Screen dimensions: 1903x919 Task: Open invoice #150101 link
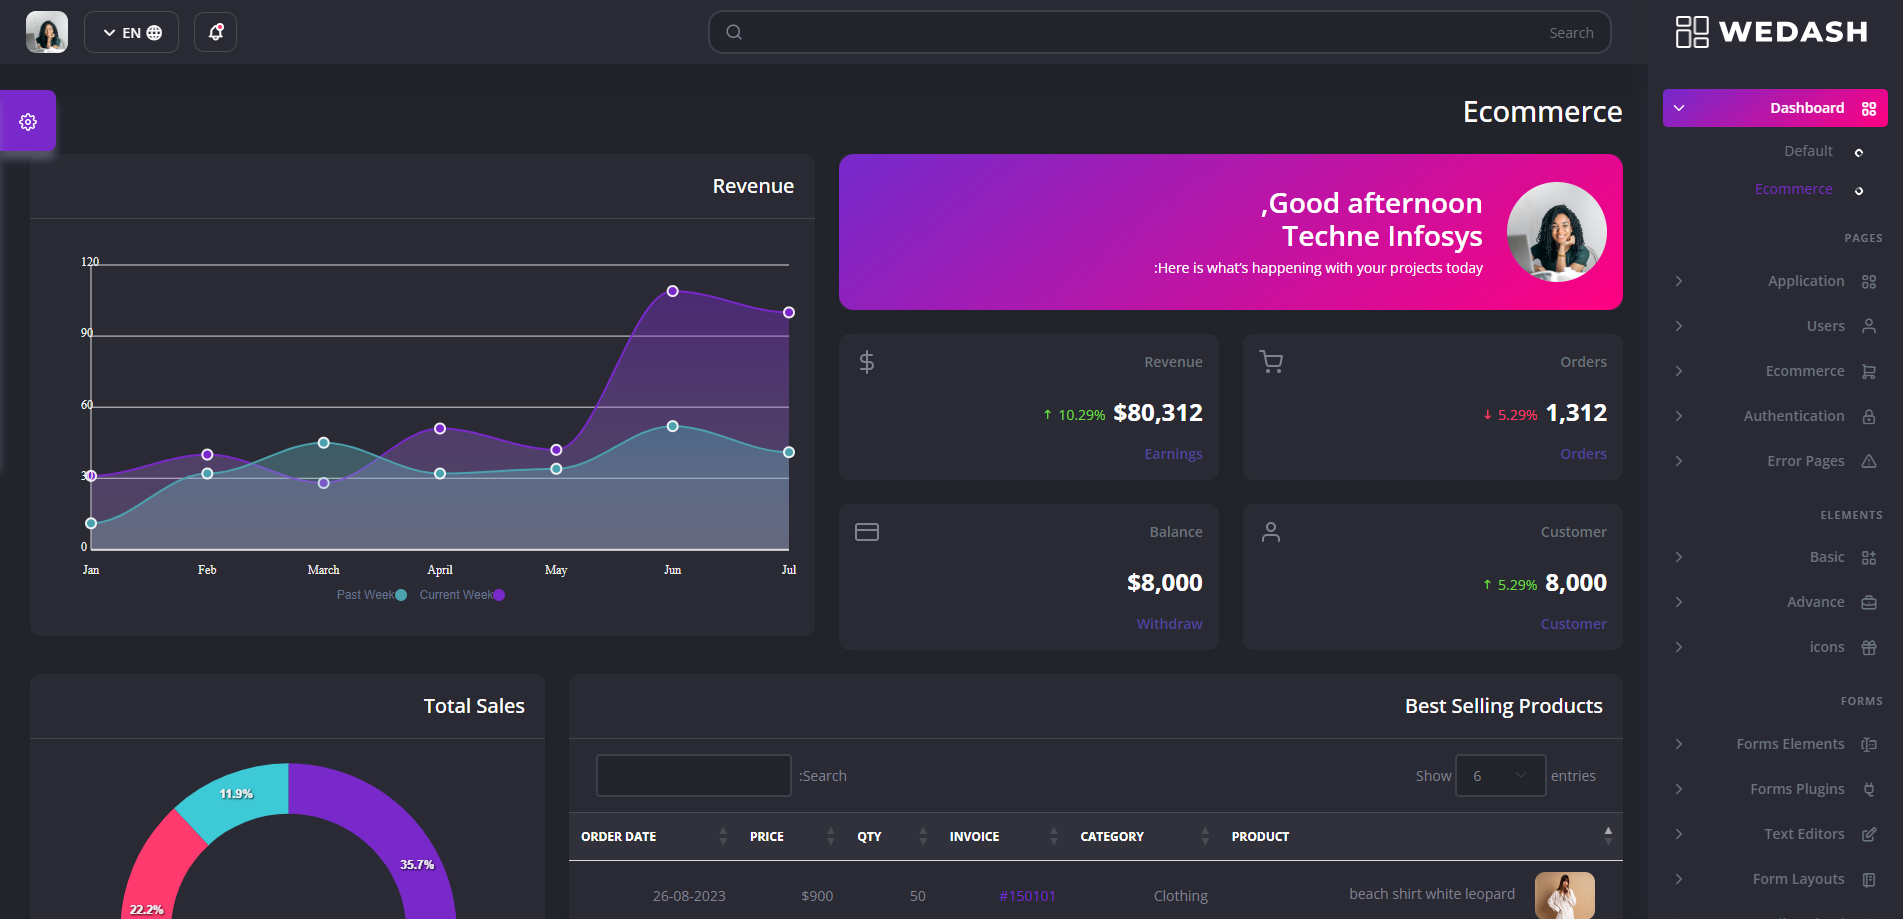(1027, 896)
